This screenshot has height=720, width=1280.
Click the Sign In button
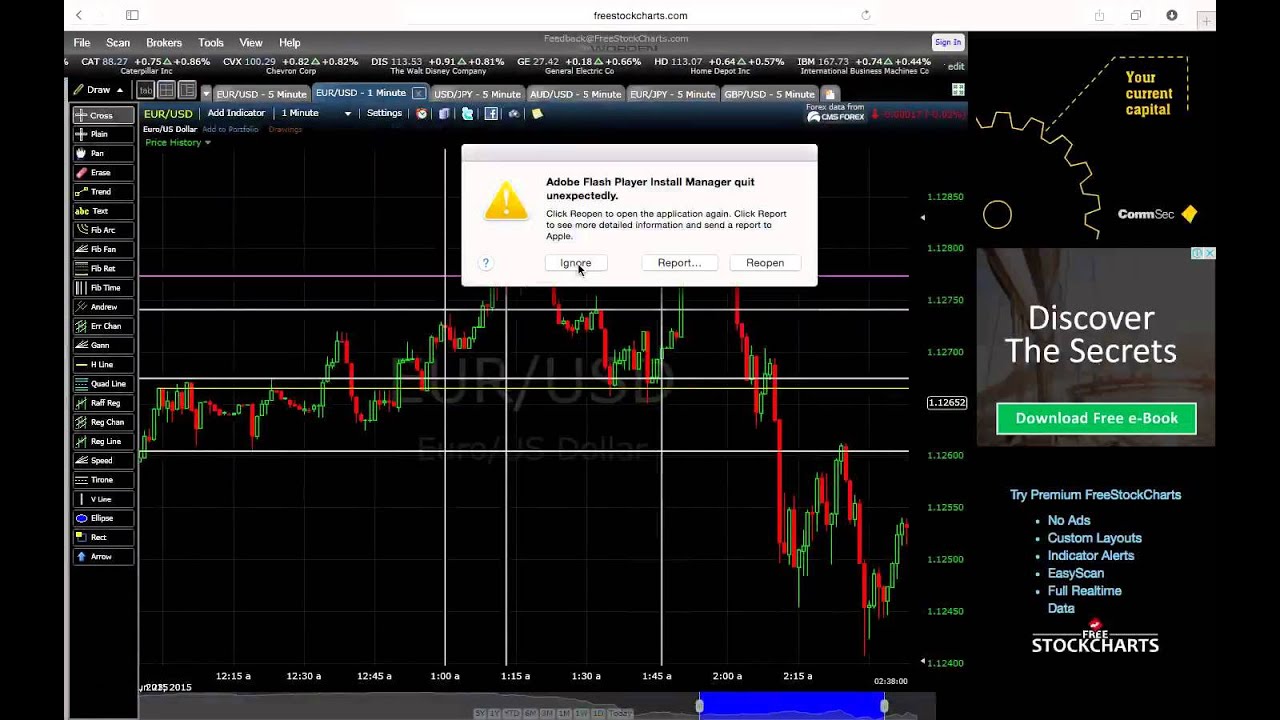(x=947, y=42)
